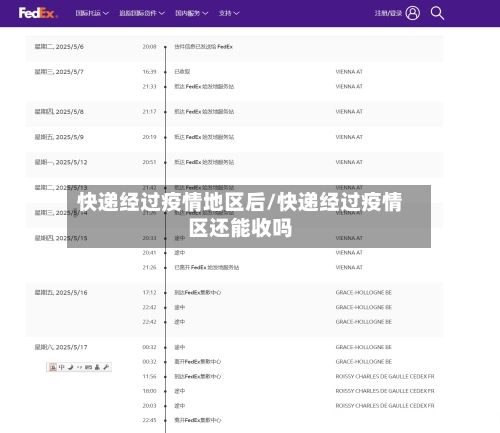Open the user account profile icon
The width and height of the screenshot is (500, 433).
tap(413, 13)
